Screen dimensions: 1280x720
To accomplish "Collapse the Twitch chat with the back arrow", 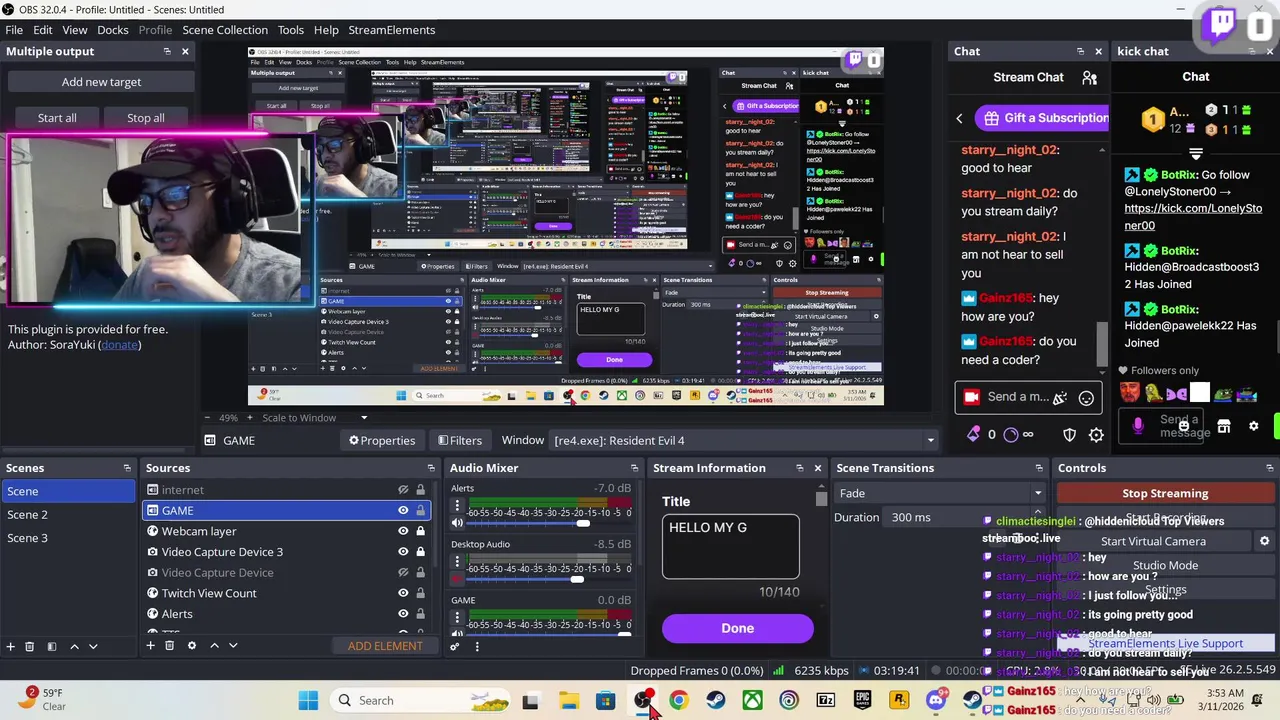I will coord(959,118).
